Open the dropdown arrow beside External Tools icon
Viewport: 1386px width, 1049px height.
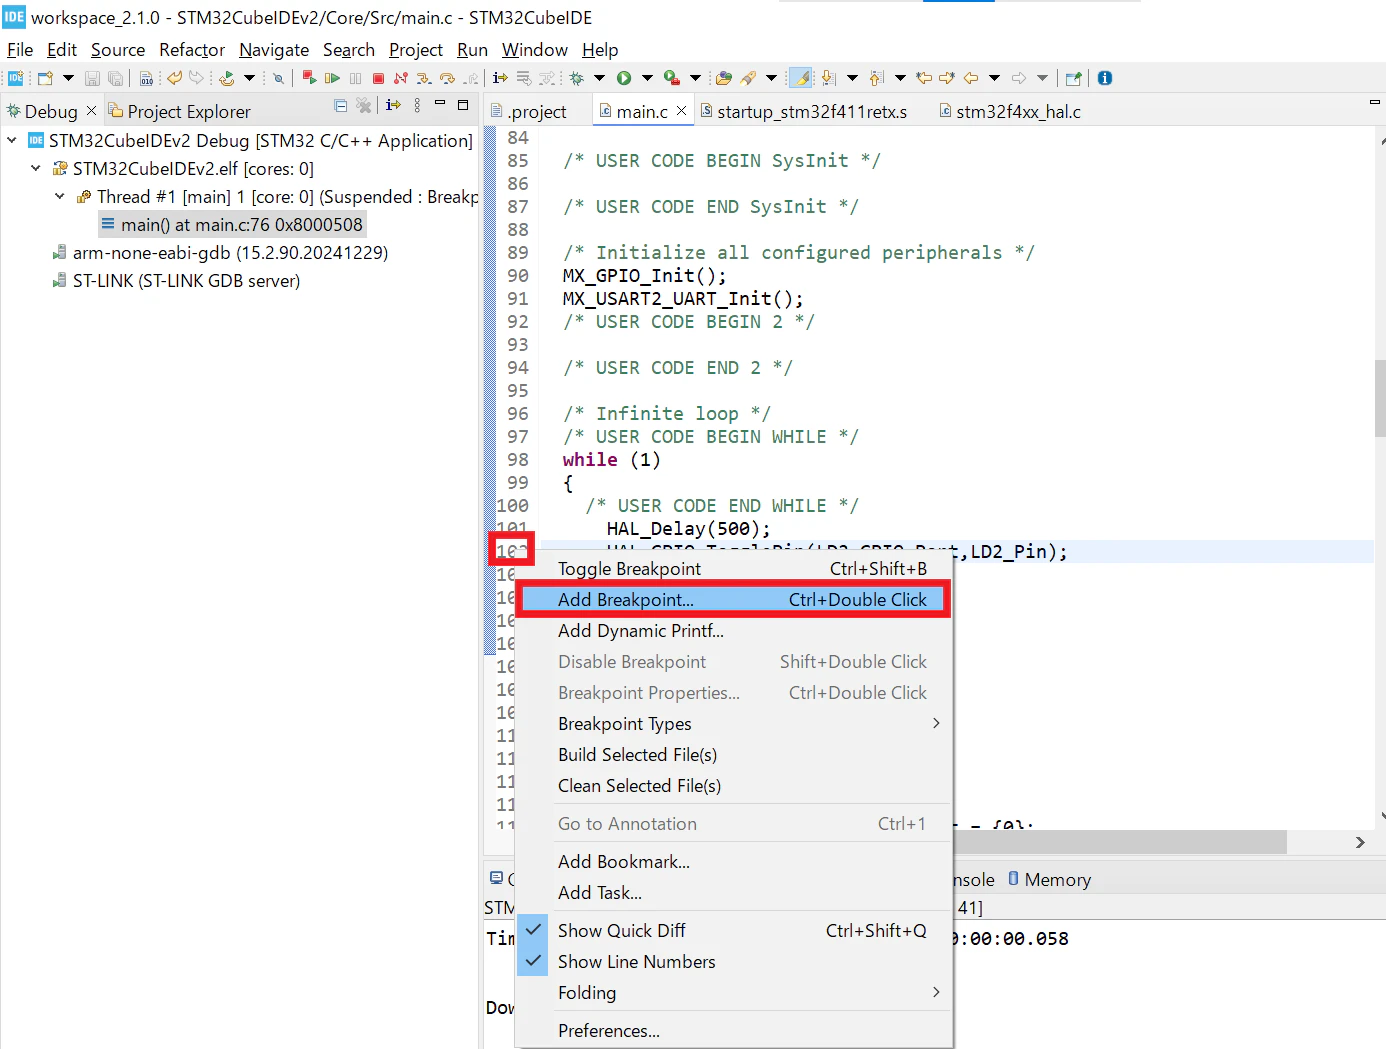click(695, 78)
